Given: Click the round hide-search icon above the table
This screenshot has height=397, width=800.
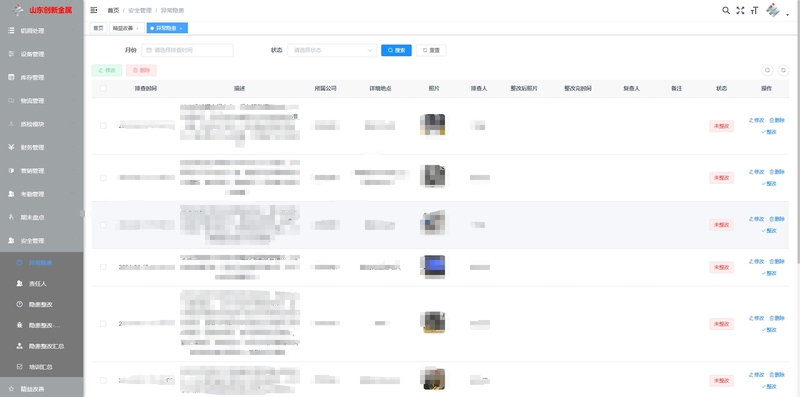Looking at the screenshot, I should [767, 70].
